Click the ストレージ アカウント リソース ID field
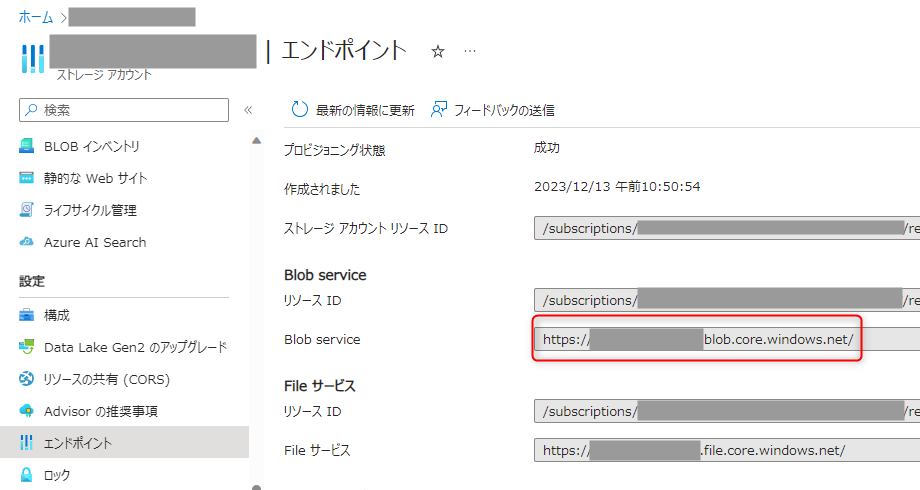The height and width of the screenshot is (490, 920). (727, 228)
